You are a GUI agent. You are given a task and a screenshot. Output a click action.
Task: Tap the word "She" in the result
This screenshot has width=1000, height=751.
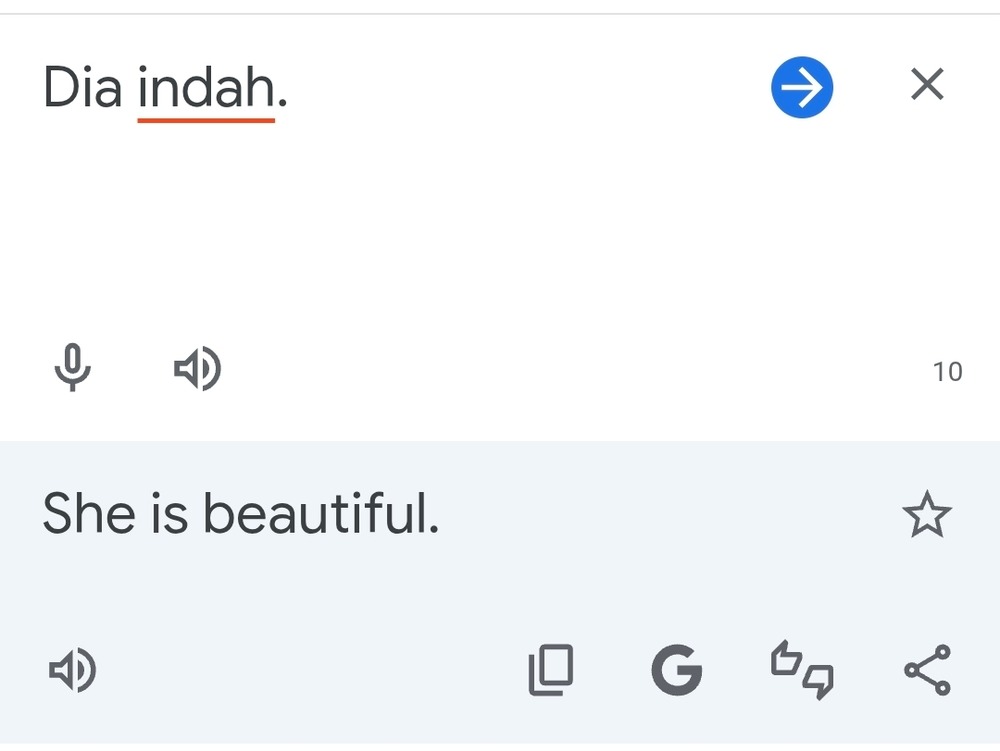(x=88, y=515)
